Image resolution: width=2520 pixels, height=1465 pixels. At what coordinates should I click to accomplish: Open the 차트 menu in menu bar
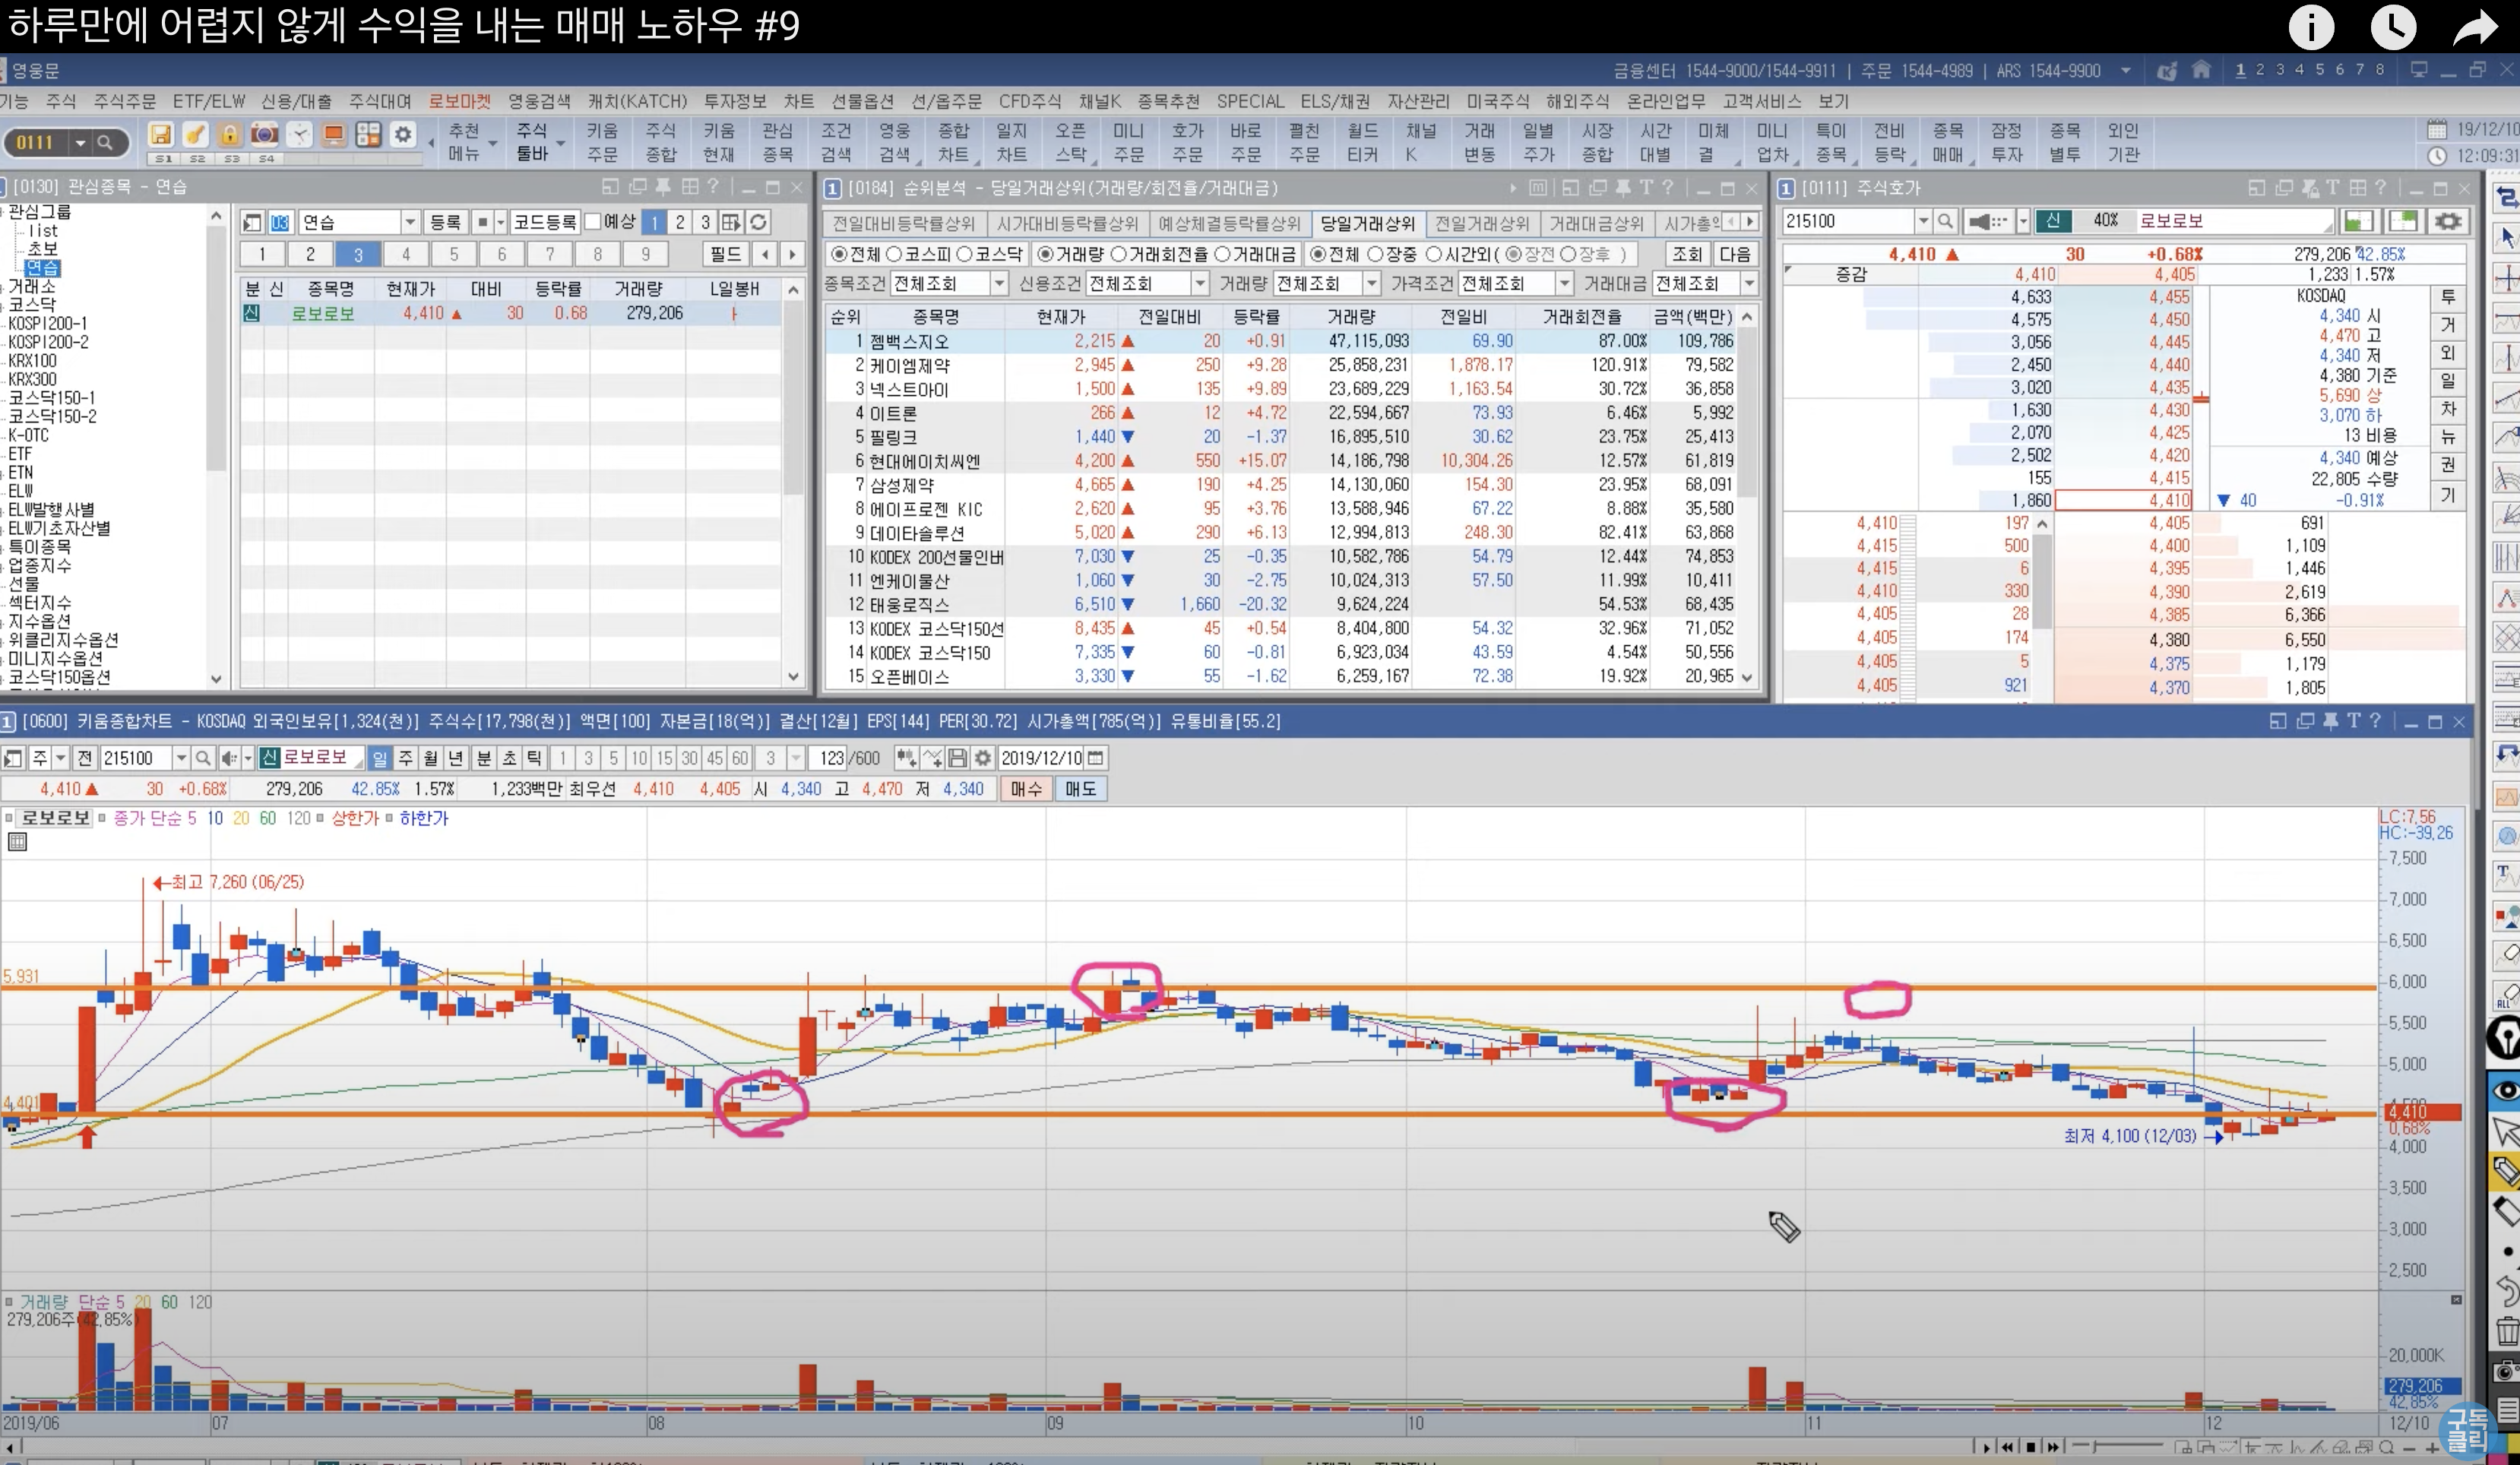point(798,101)
